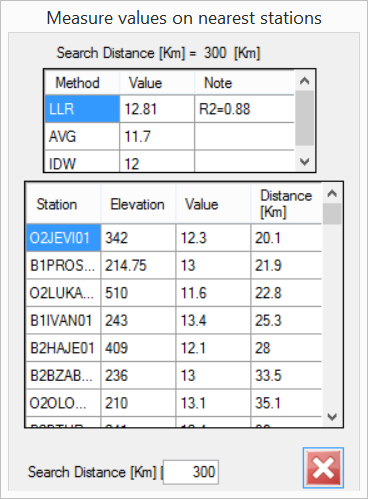368x499 pixels.
Task: Select station B1PROS... row
Action: tap(174, 265)
